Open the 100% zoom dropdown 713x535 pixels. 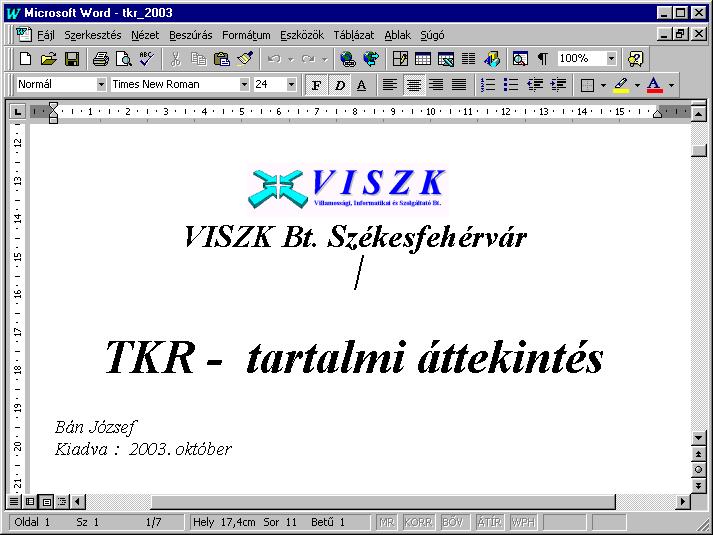tap(611, 59)
